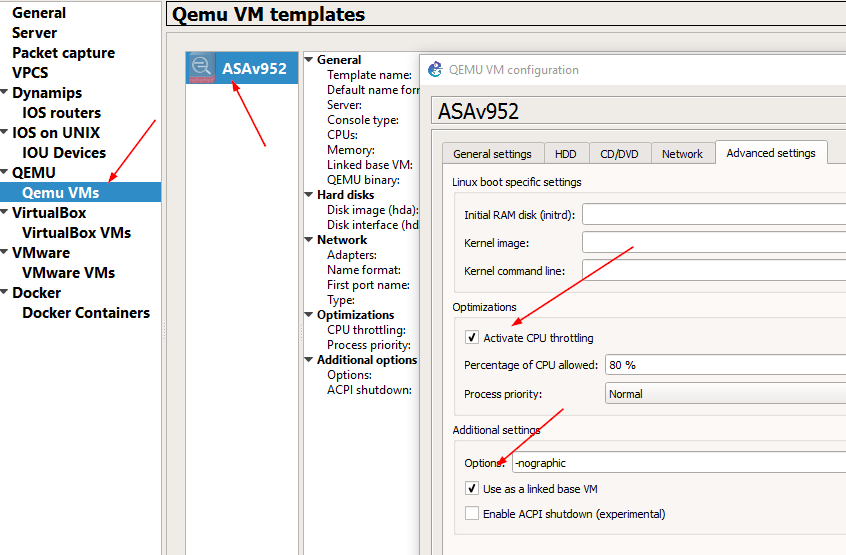Collapse the Dynamips section in sidebar
Screen dimensions: 846x555
tap(4, 92)
